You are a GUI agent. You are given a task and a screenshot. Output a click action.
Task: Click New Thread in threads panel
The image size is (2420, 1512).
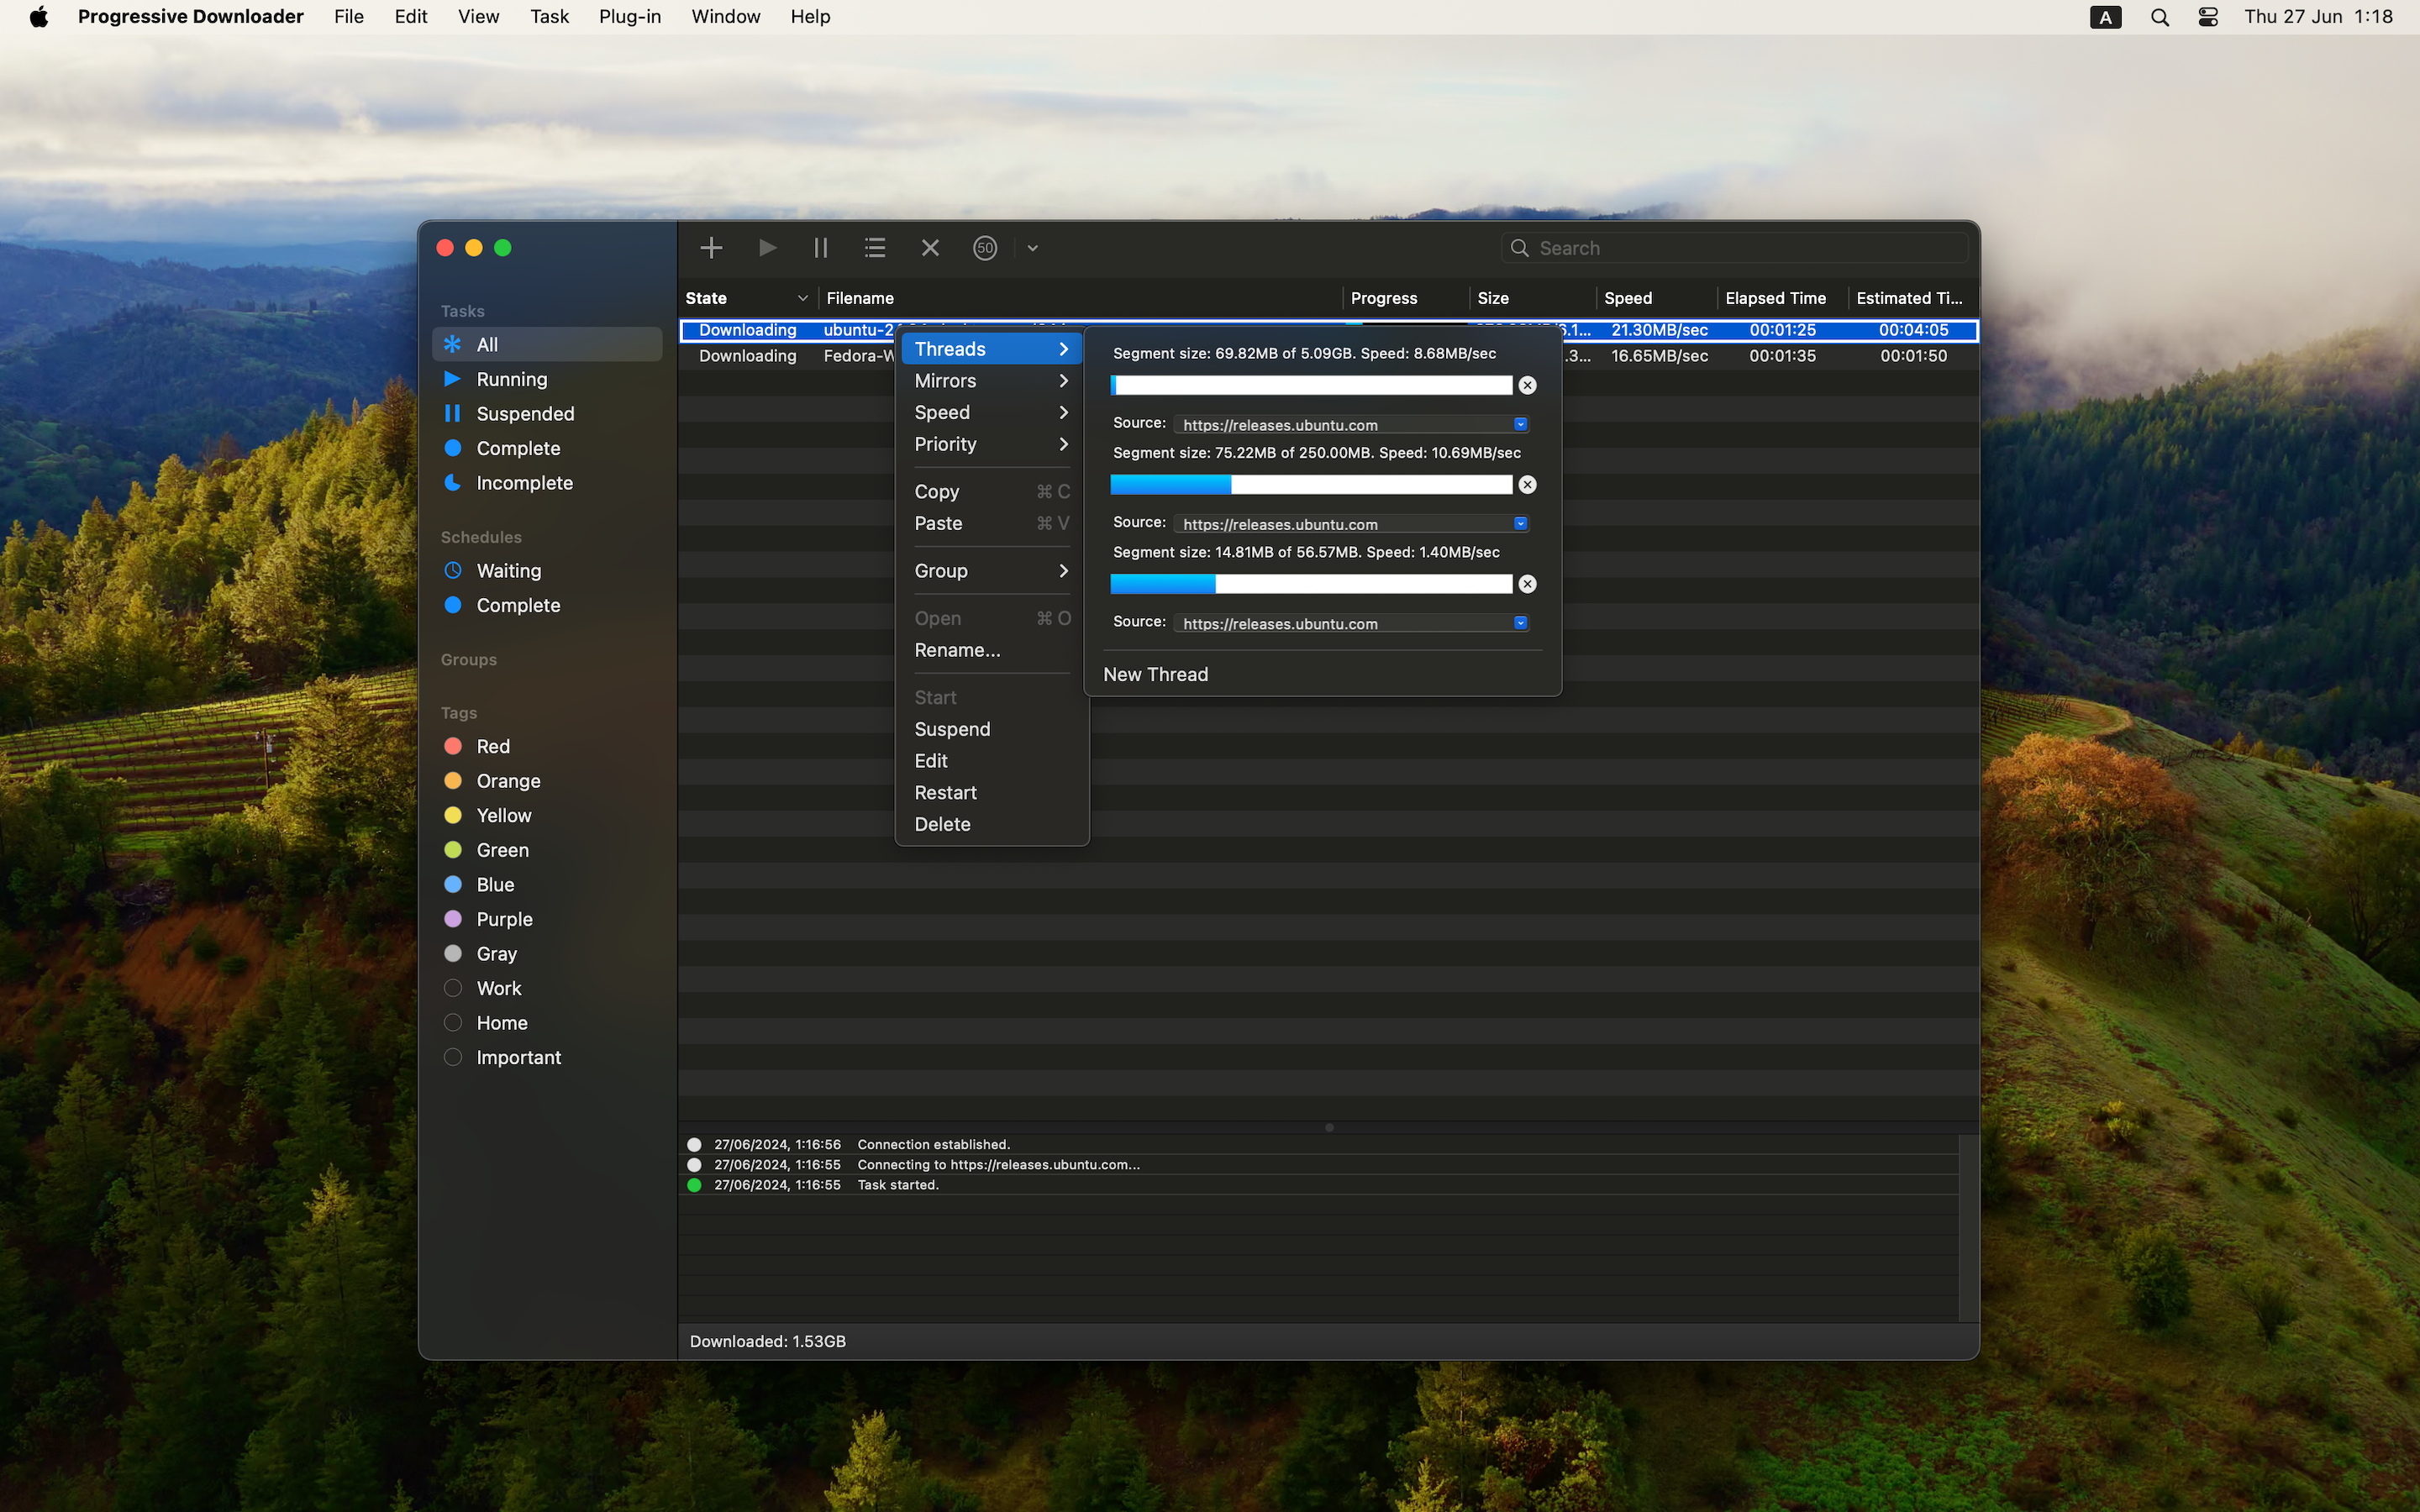(1155, 674)
